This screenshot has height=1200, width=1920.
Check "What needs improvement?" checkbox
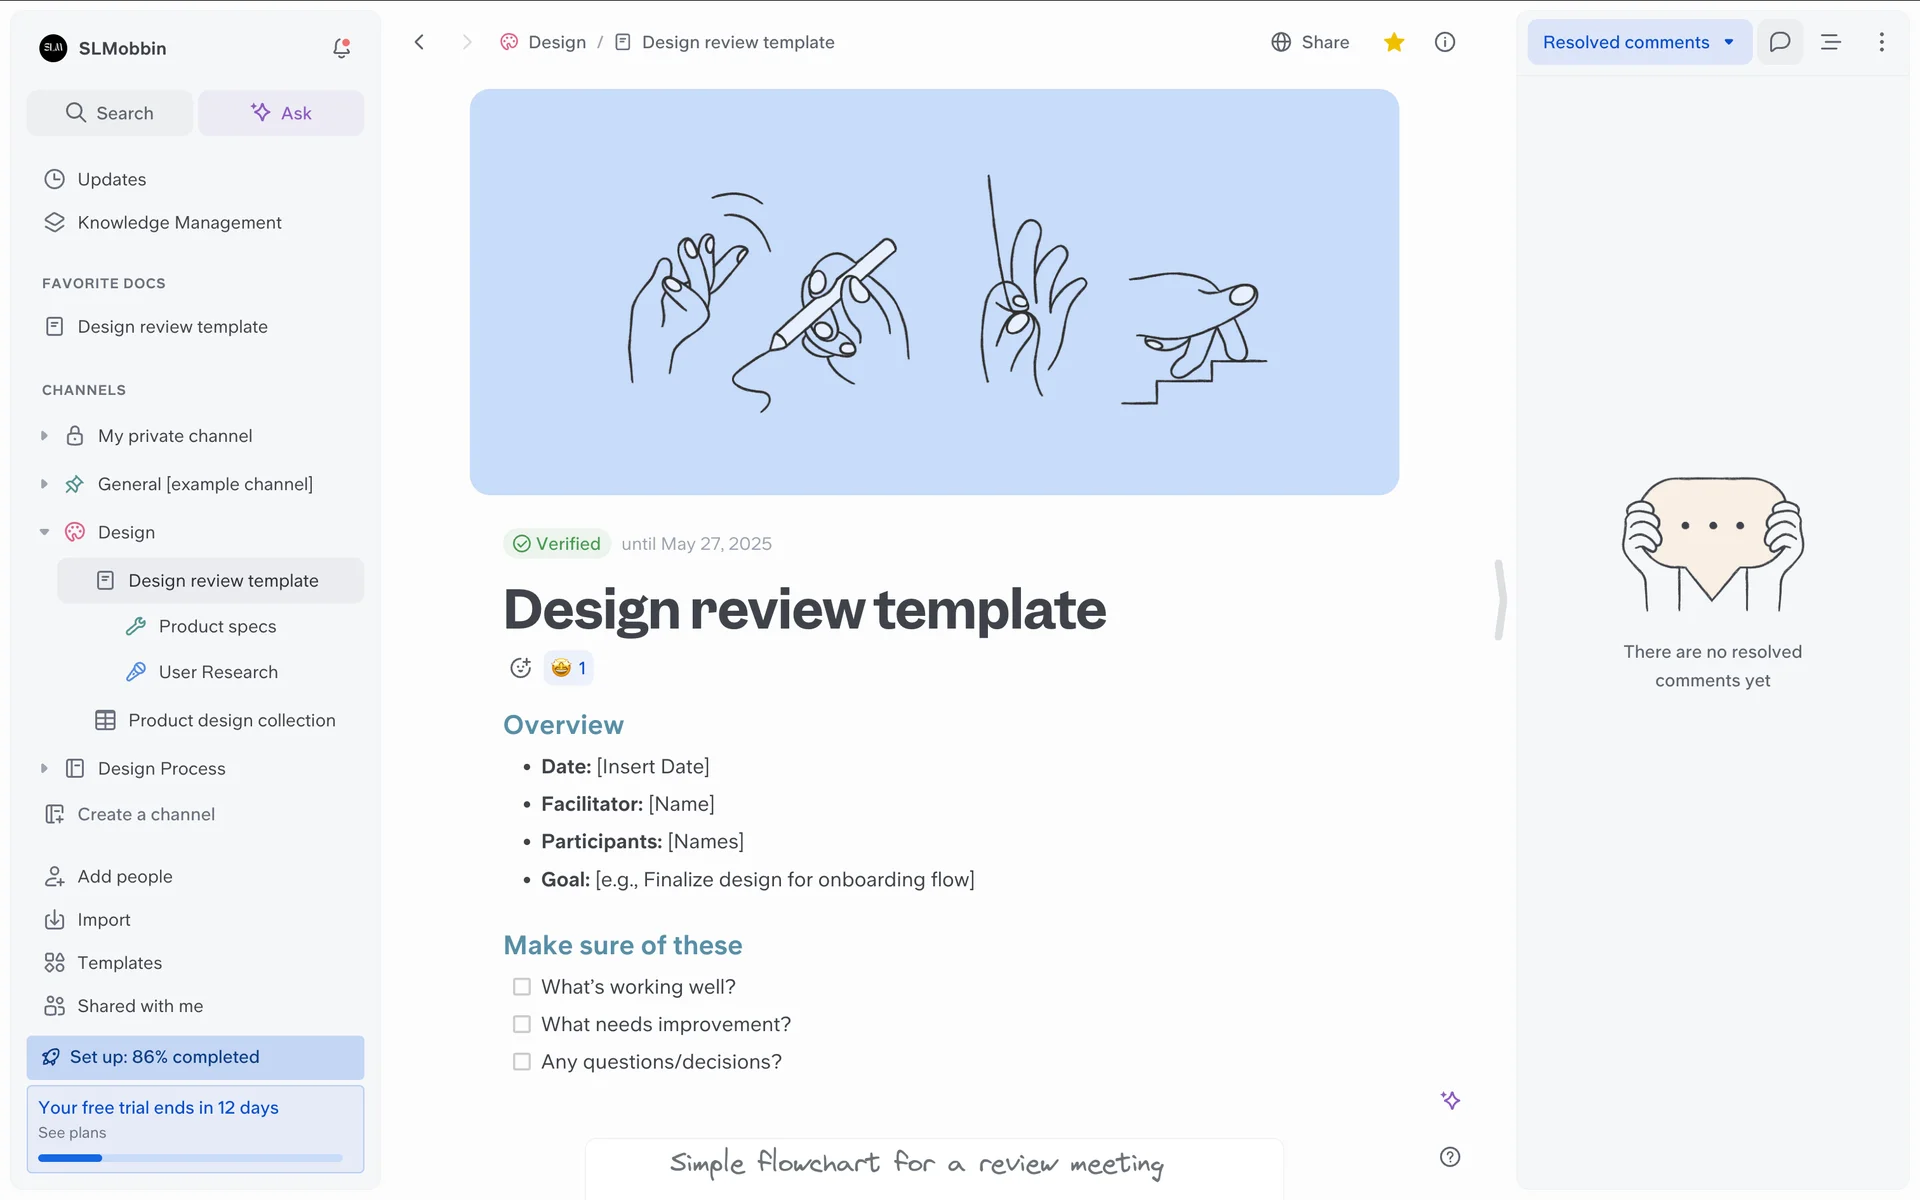click(x=522, y=1024)
